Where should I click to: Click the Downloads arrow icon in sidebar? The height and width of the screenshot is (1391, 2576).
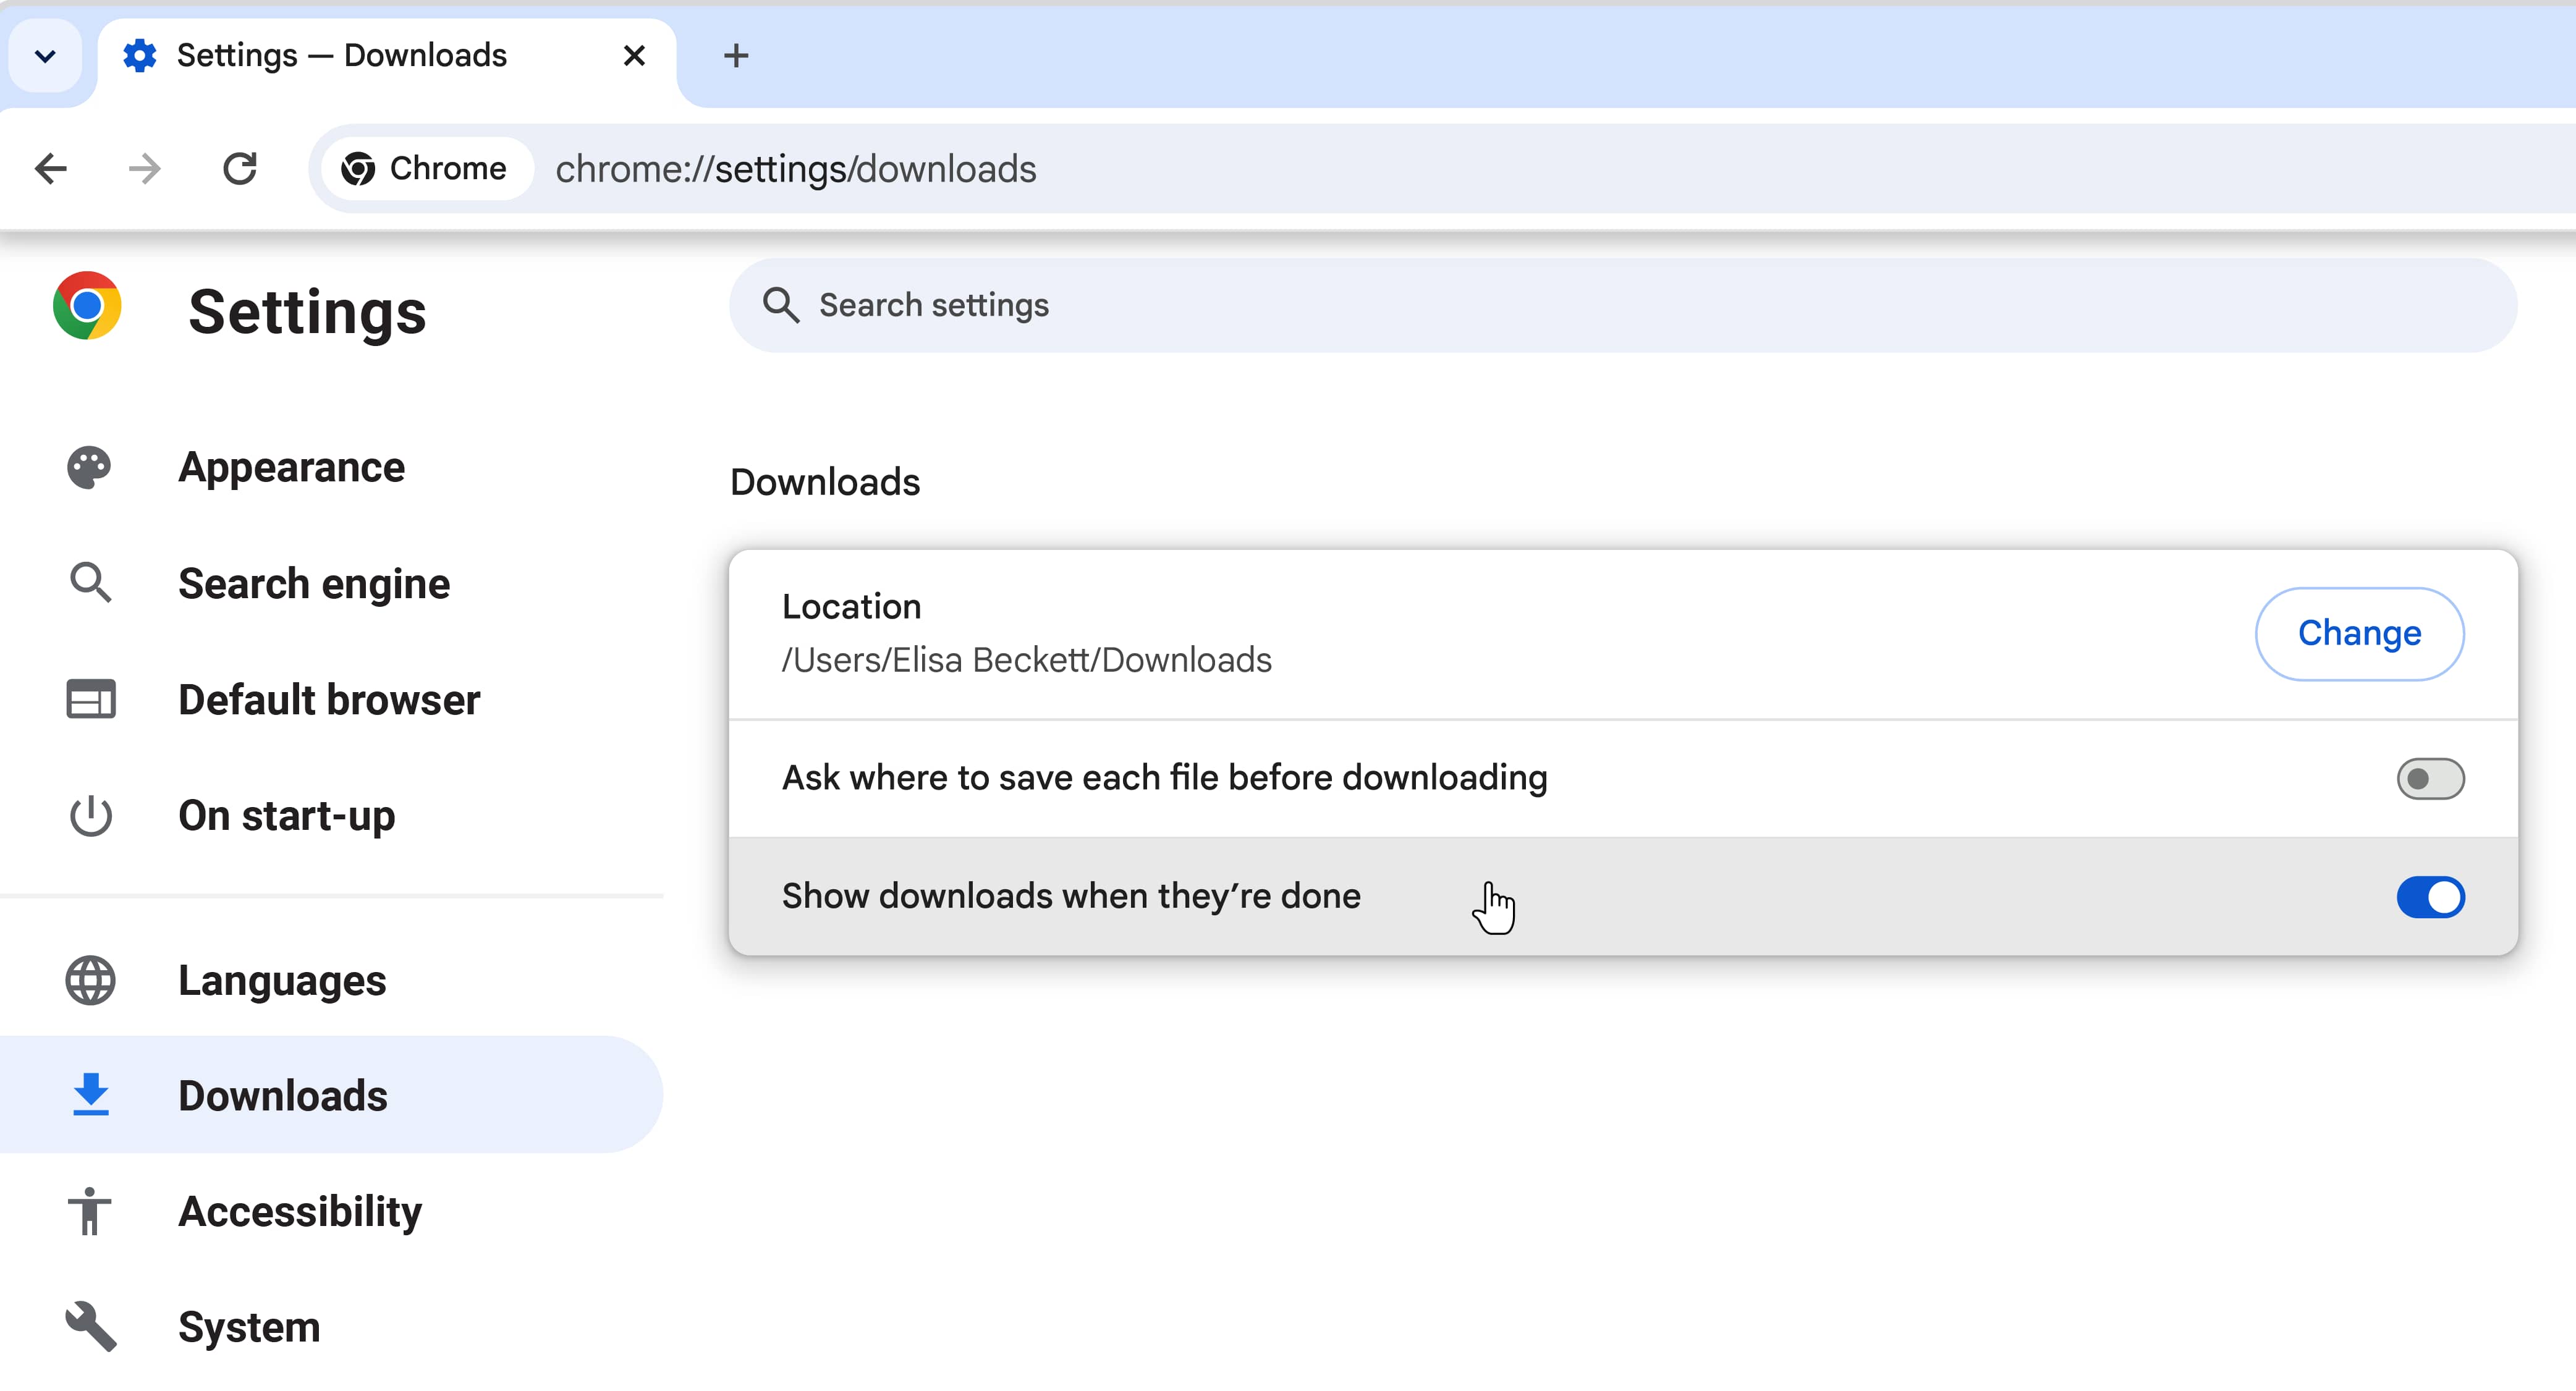coord(90,1095)
